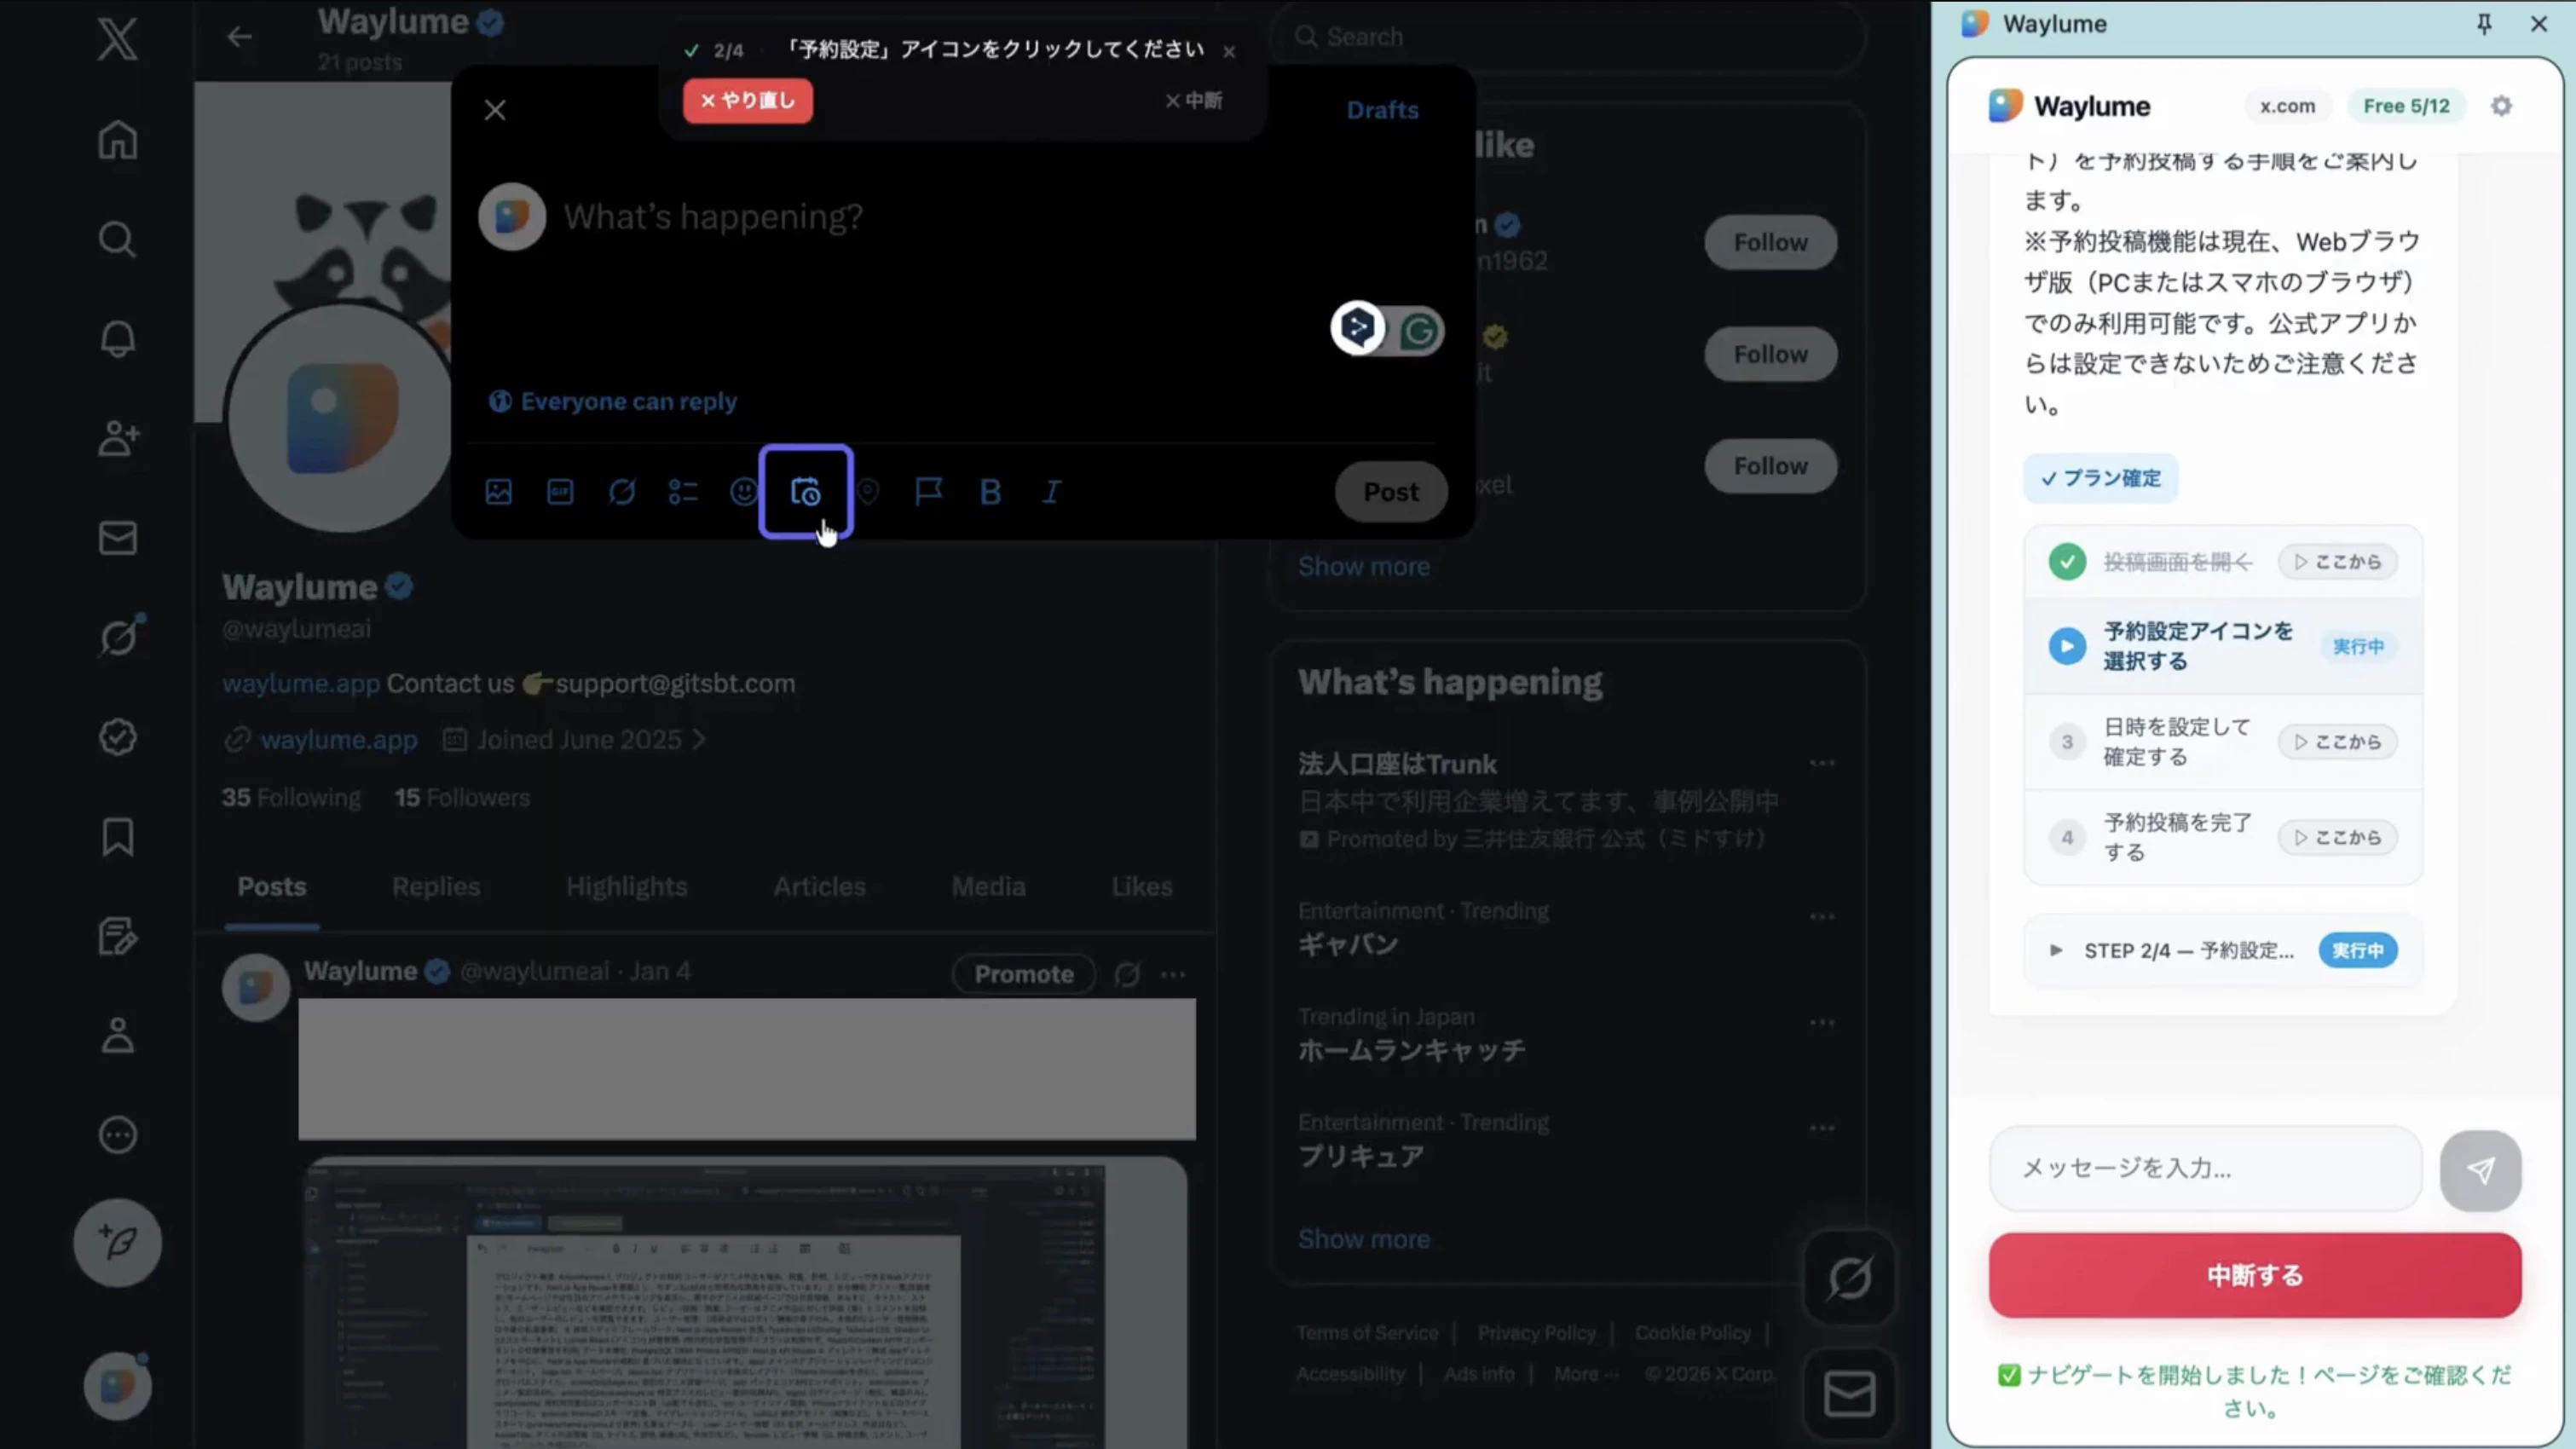Open emoji picker in composer
2576x1449 pixels.
click(x=744, y=492)
